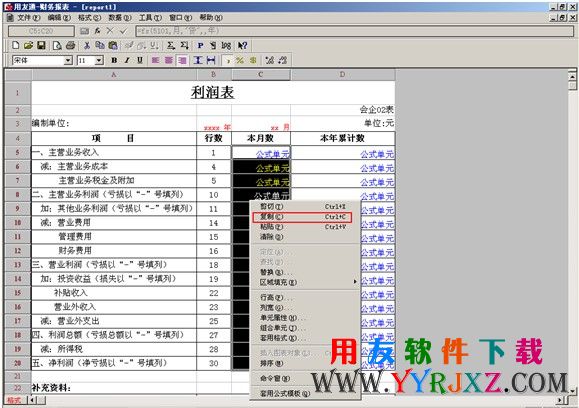This screenshot has height=408, width=579.
Task: Click the Print Preview icon
Action: pos(57,45)
